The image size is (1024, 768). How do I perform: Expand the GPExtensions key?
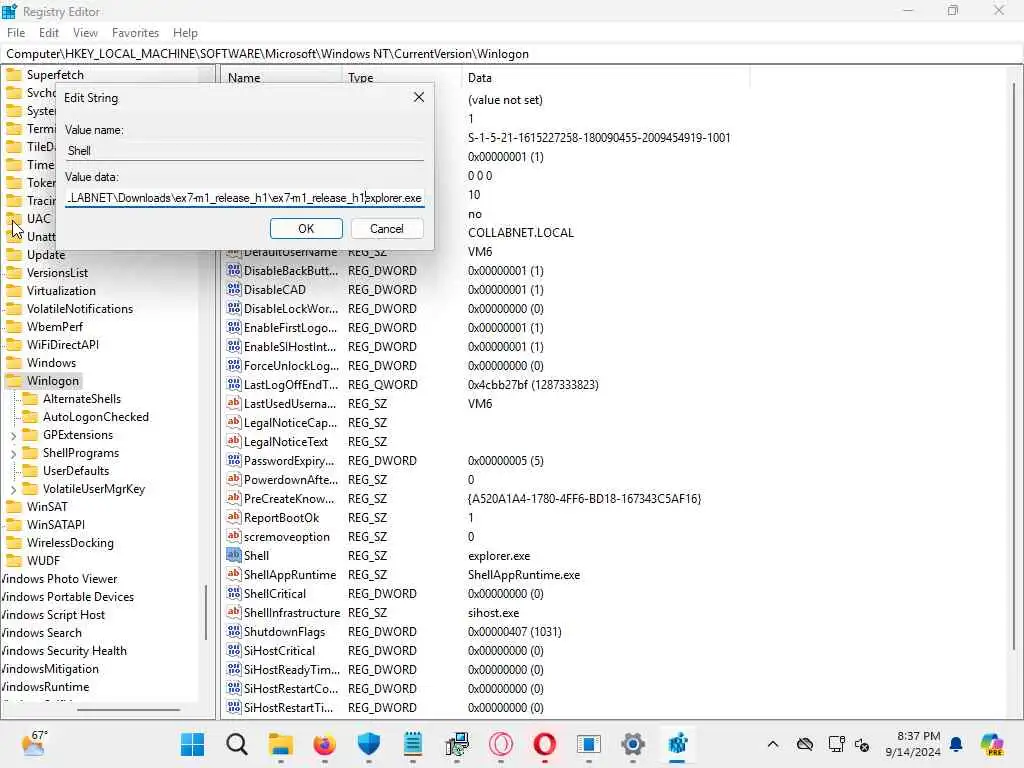[14, 436]
